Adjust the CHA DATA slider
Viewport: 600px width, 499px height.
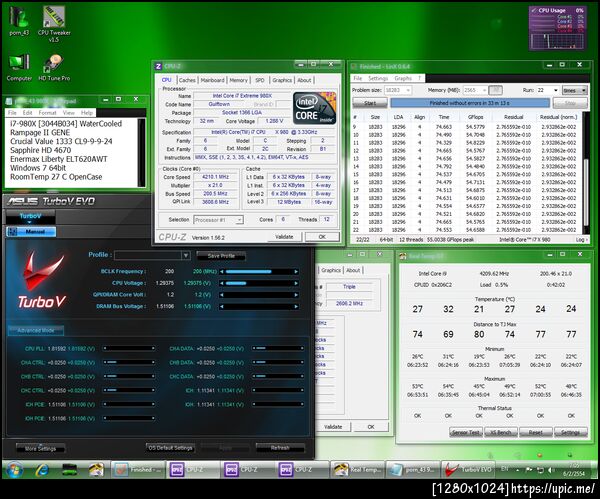pyautogui.click(x=278, y=348)
